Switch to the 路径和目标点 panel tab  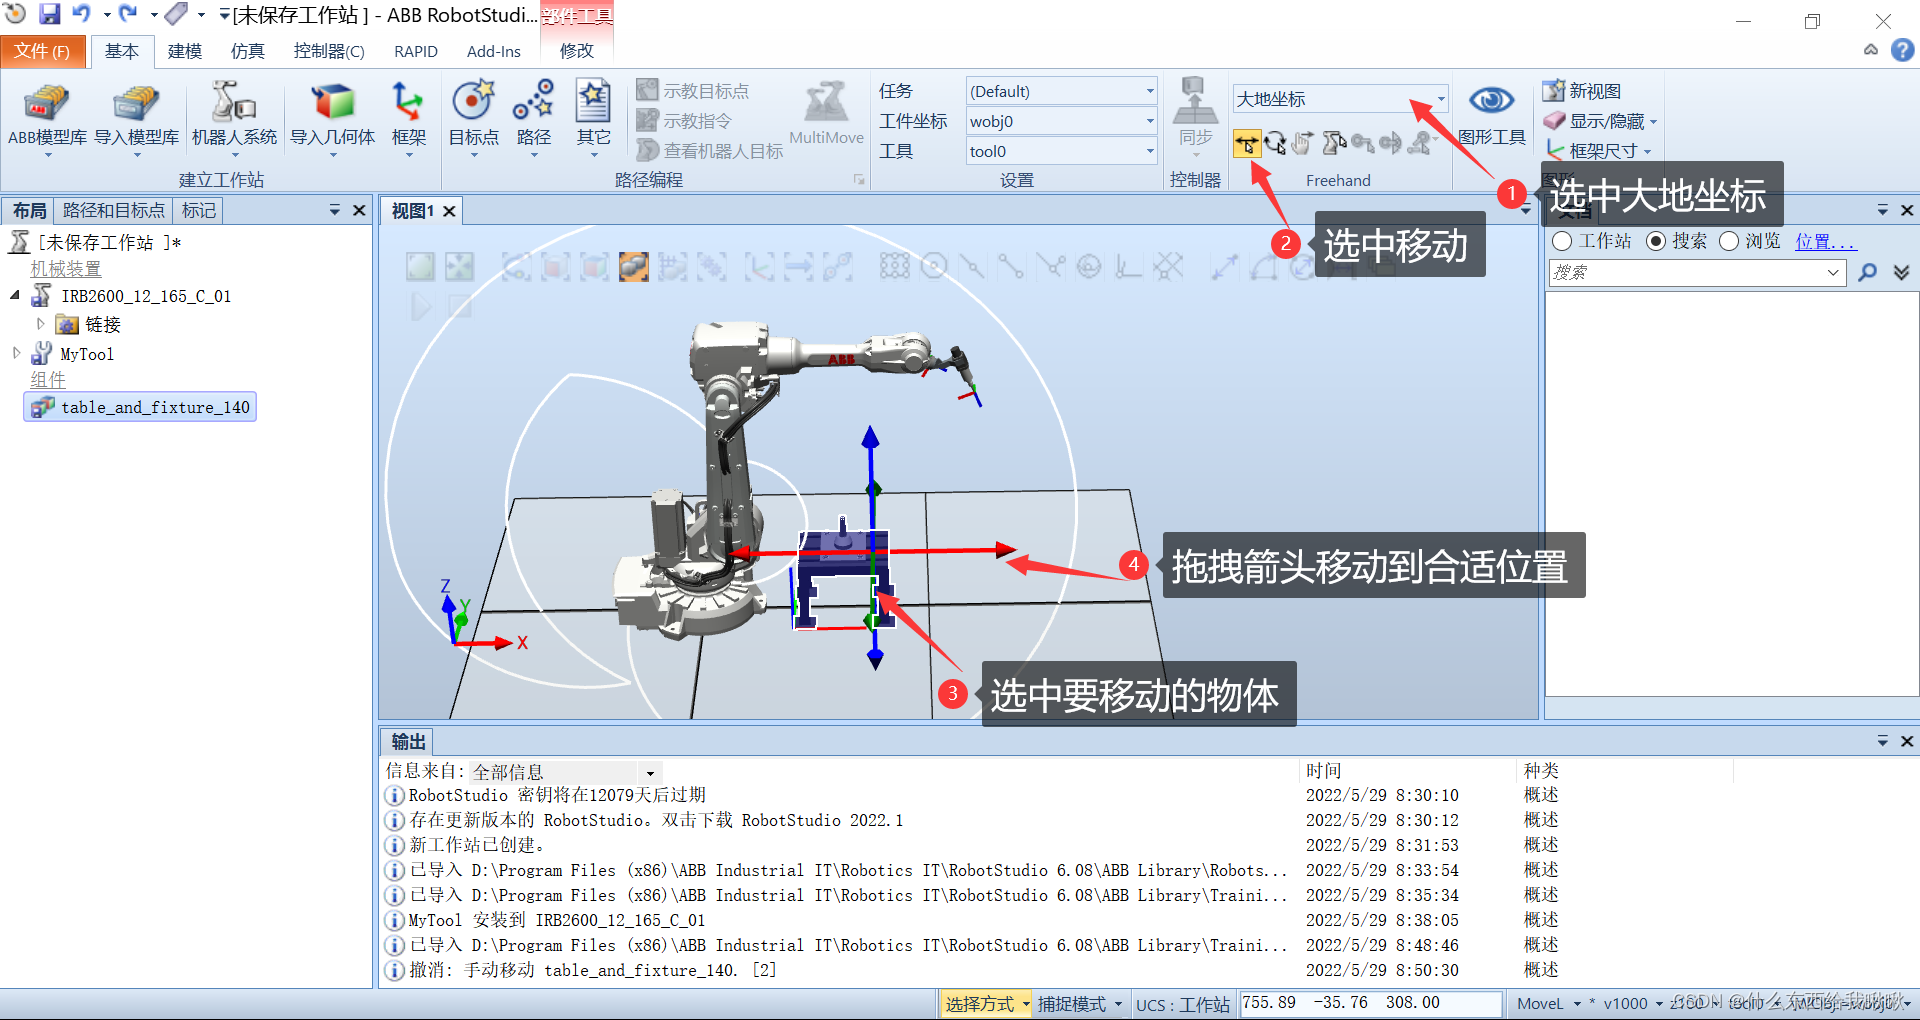point(113,211)
